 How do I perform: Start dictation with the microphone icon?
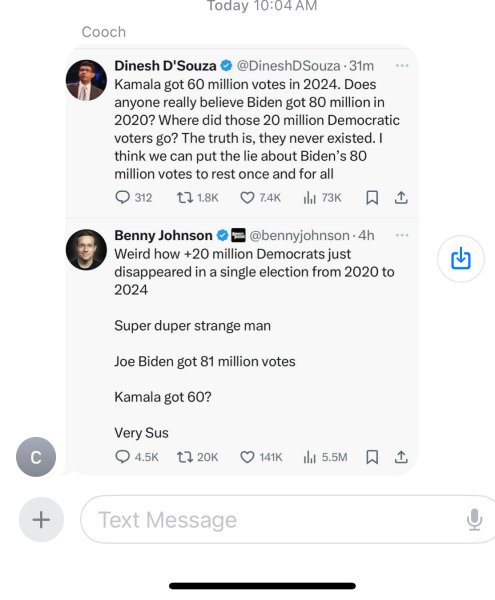(x=474, y=520)
